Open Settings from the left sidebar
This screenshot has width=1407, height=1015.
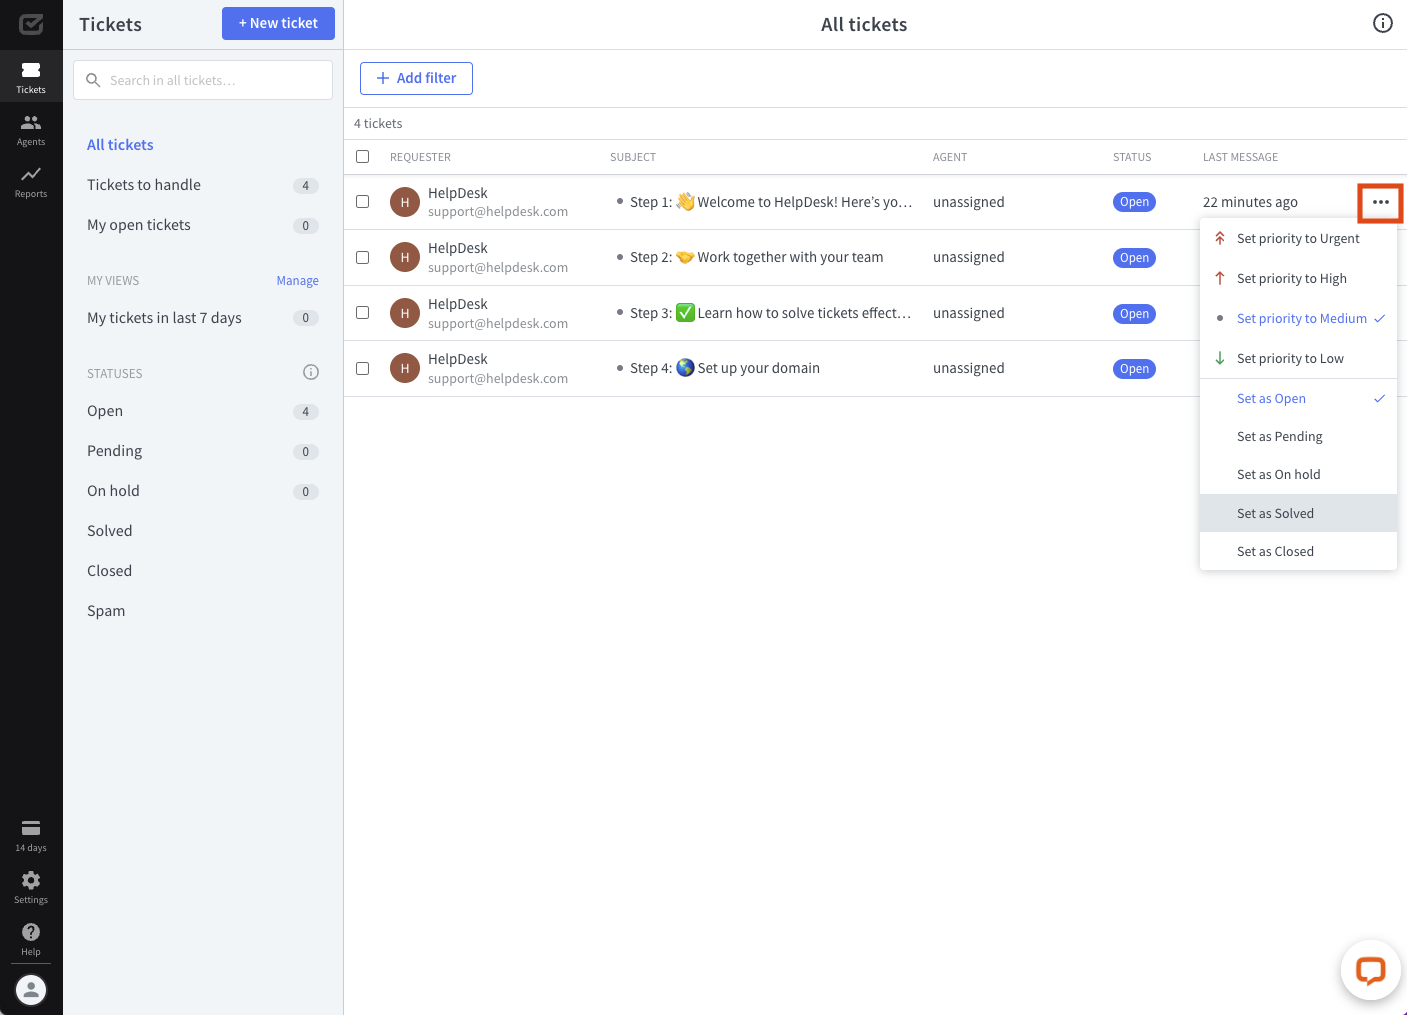click(x=31, y=886)
